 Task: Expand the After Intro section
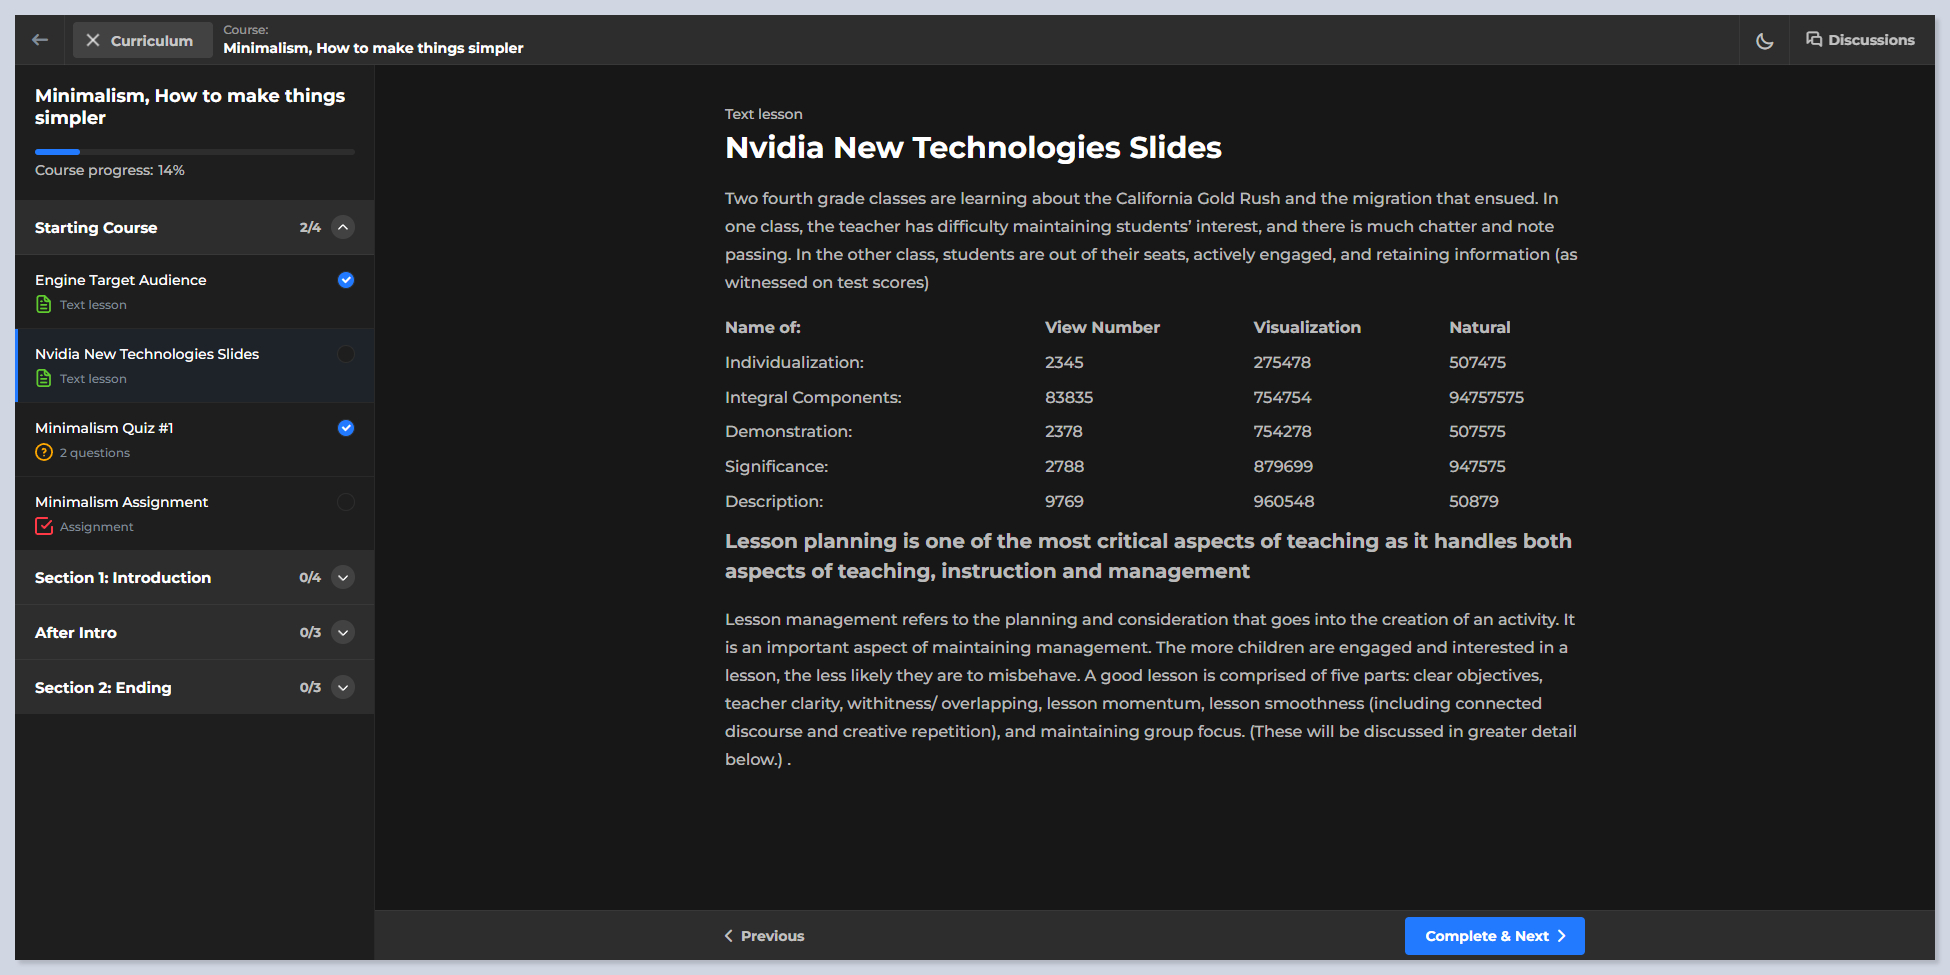pos(343,633)
